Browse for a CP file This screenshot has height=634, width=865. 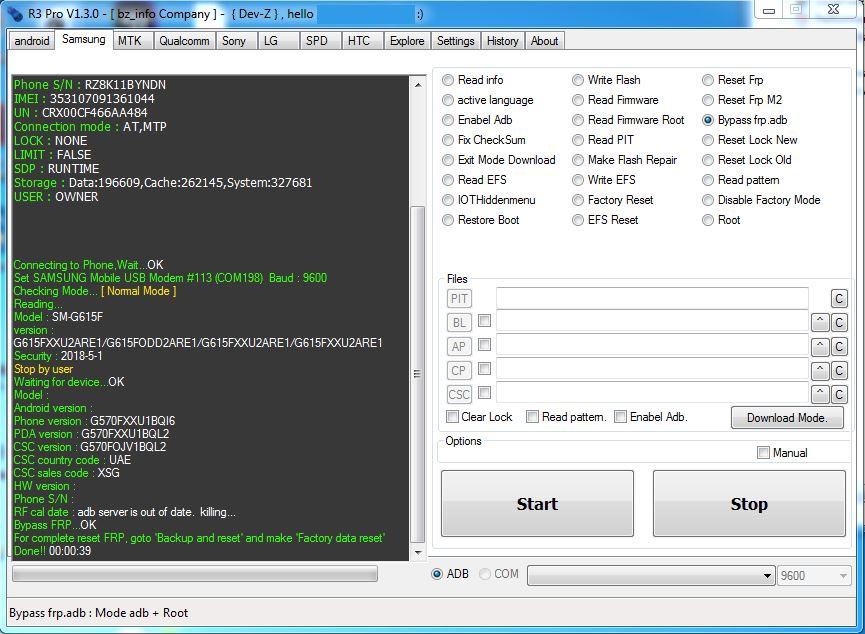[459, 370]
